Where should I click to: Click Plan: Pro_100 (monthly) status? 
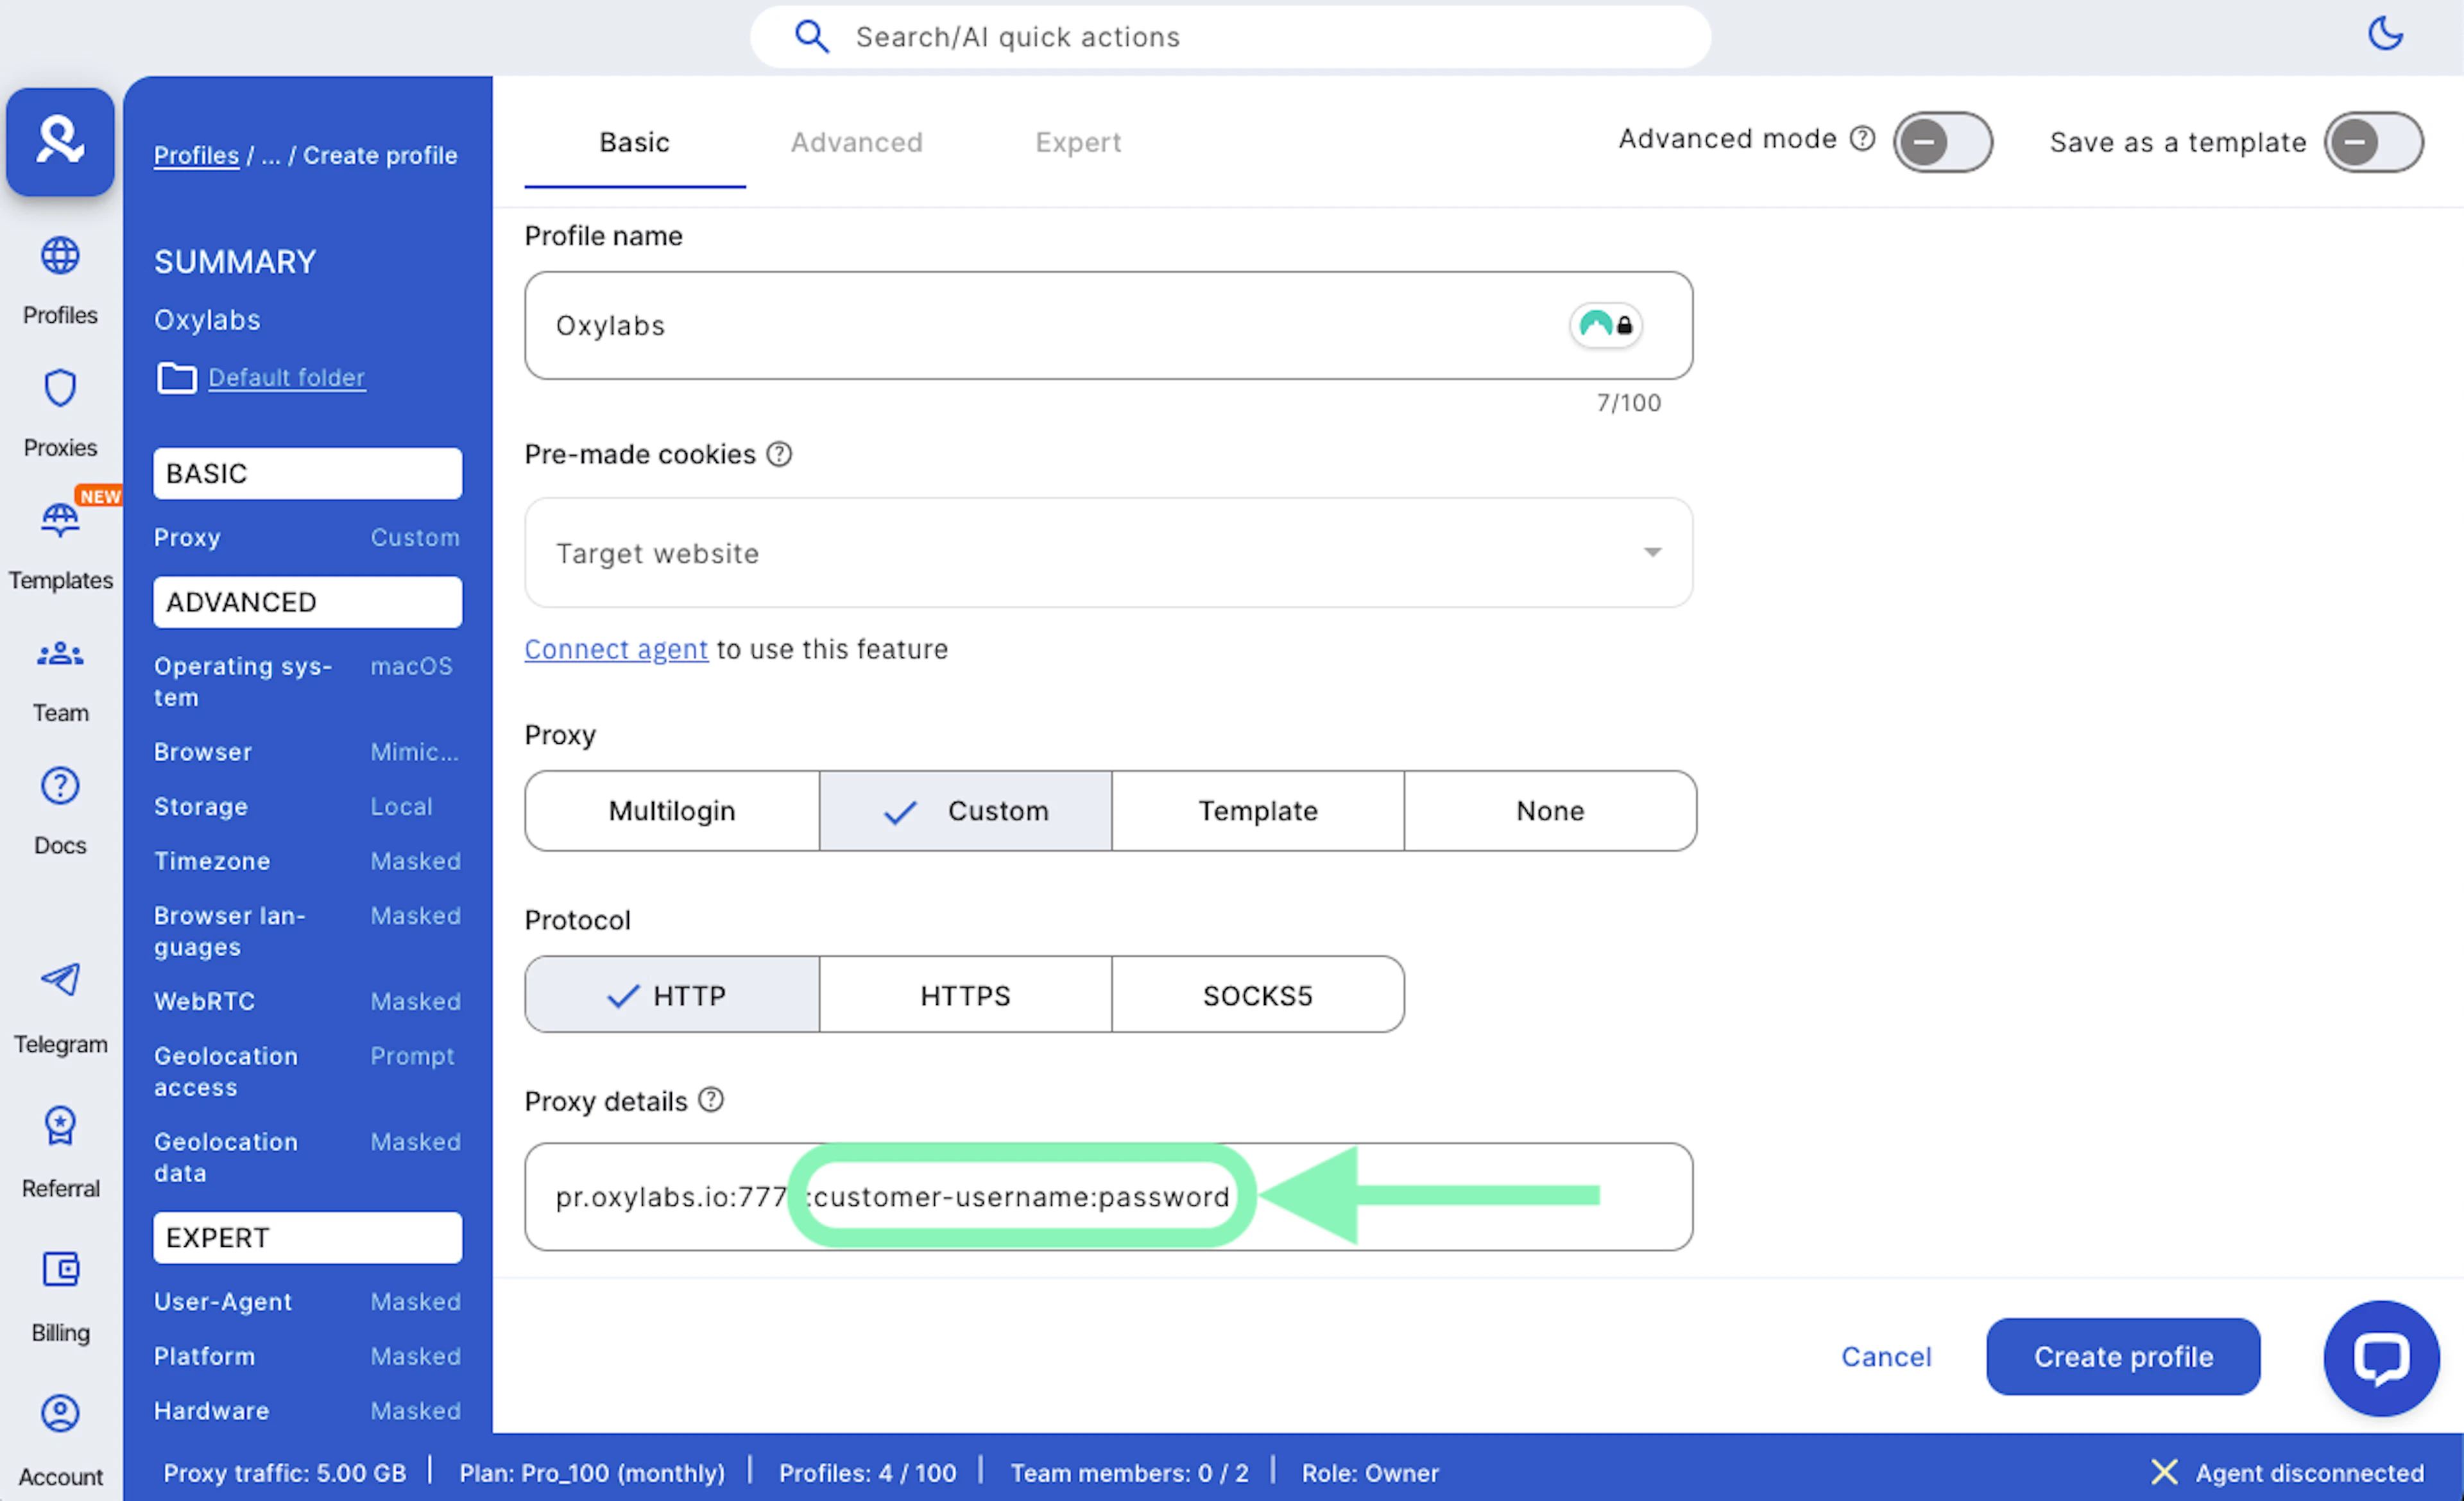point(592,1472)
